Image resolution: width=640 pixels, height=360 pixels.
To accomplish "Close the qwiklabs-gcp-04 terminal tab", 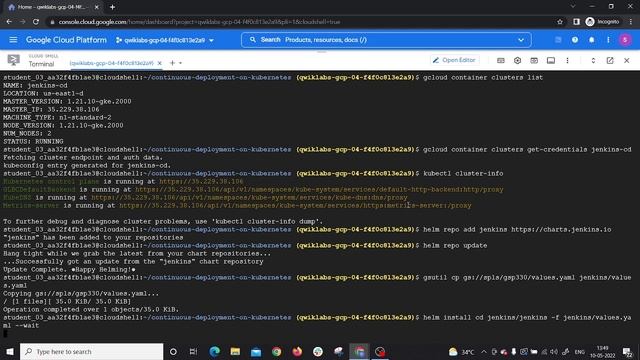I will coord(160,63).
